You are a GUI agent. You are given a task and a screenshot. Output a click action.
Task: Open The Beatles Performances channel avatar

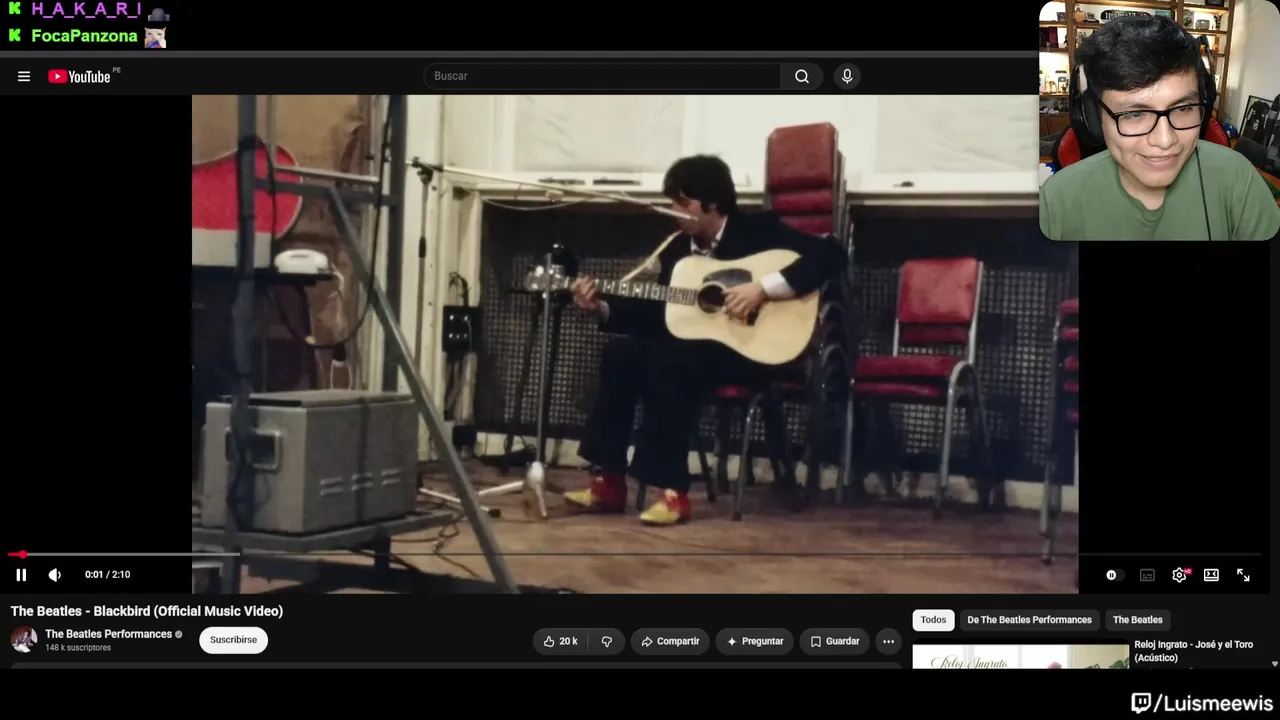(24, 640)
